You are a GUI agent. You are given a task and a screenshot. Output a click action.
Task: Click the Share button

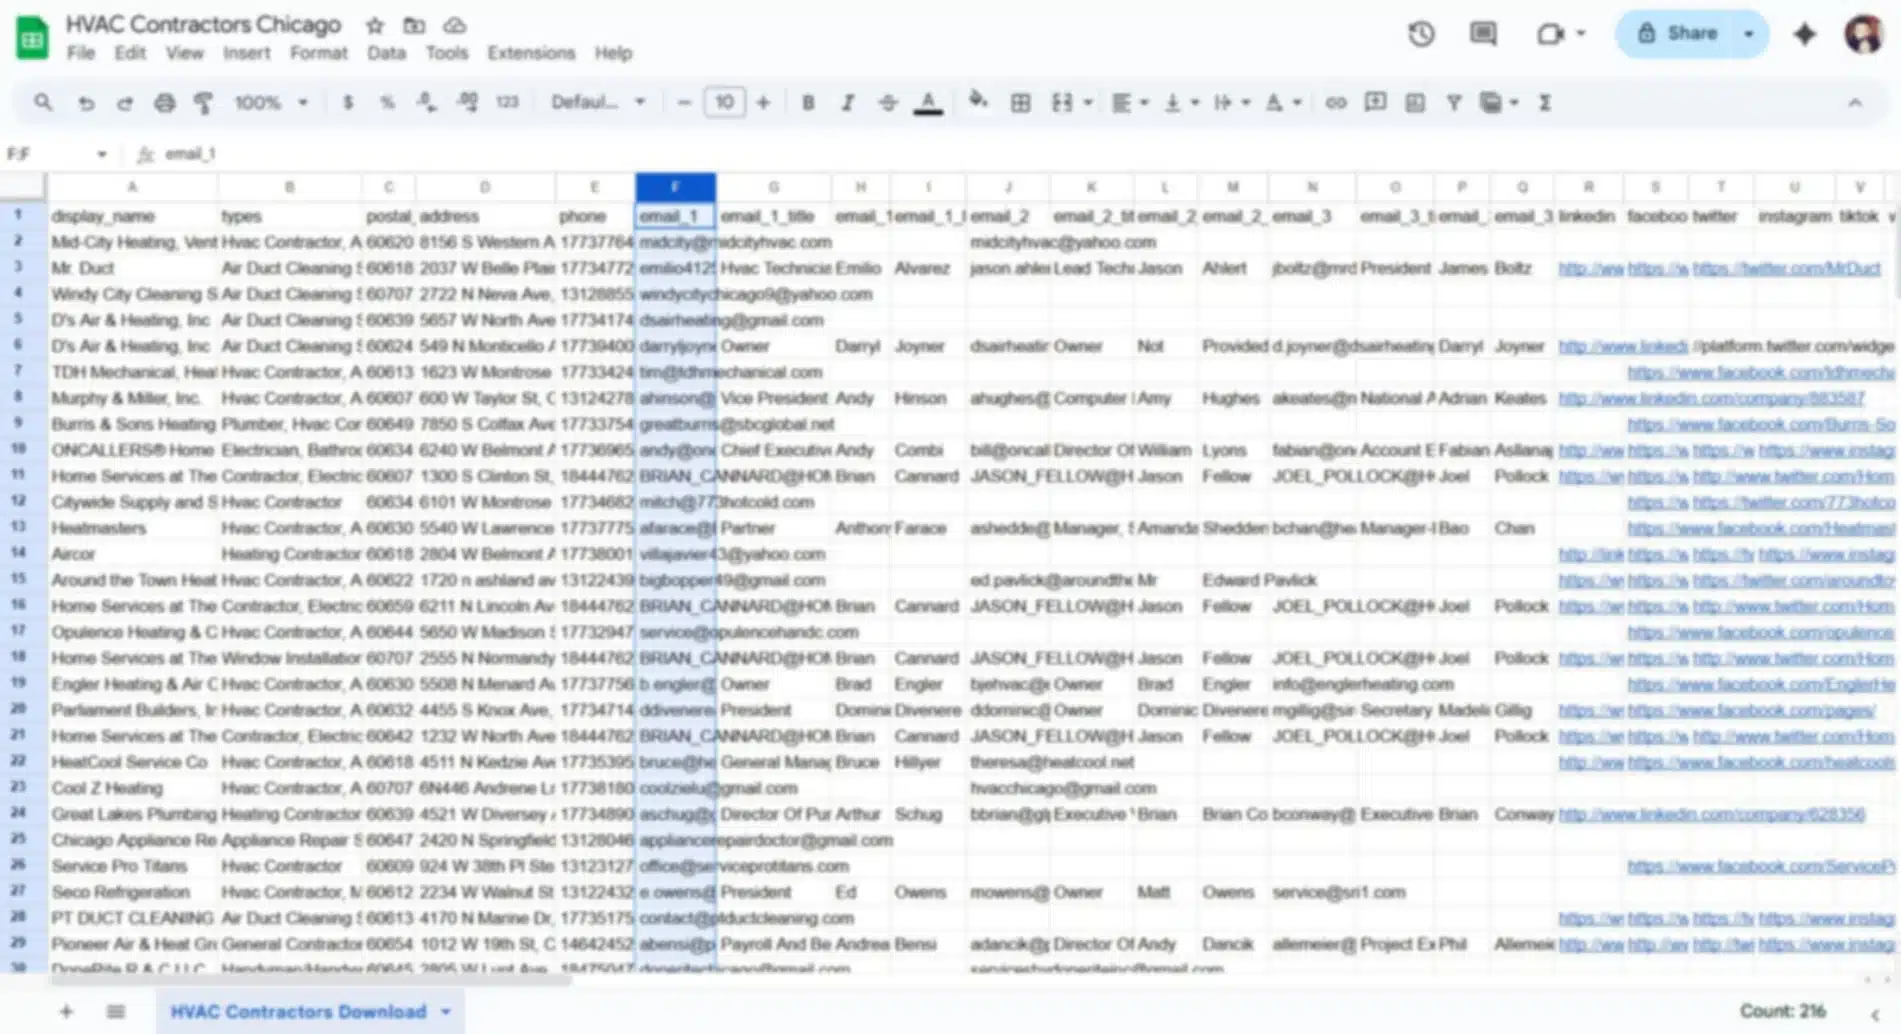[x=1678, y=34]
